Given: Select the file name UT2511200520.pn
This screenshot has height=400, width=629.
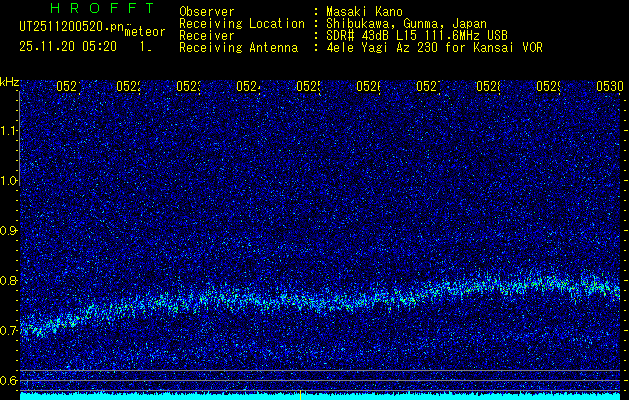Looking at the screenshot, I should pos(71,27).
